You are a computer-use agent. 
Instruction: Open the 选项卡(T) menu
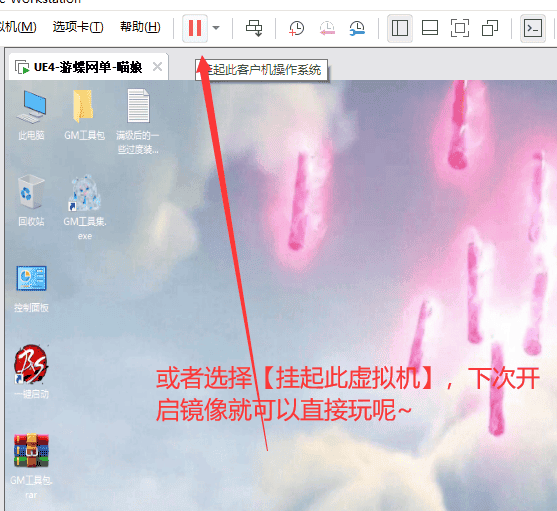[78, 27]
